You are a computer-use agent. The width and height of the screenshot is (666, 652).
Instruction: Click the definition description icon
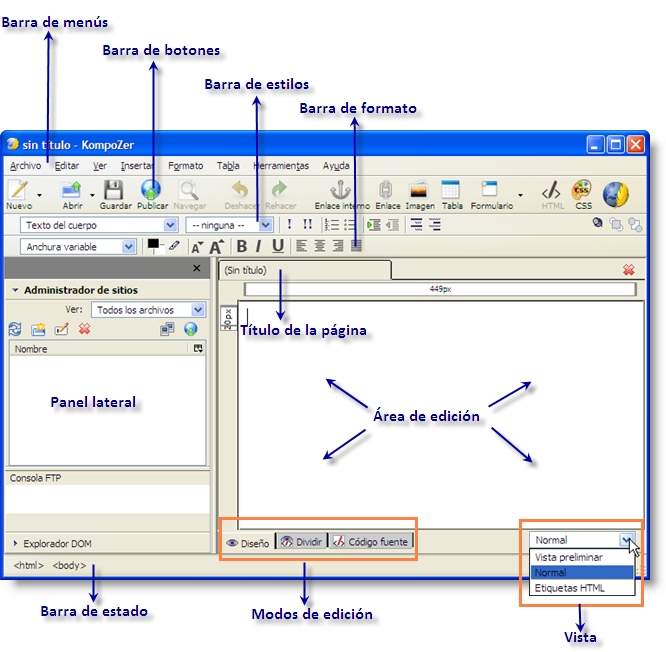pos(435,224)
